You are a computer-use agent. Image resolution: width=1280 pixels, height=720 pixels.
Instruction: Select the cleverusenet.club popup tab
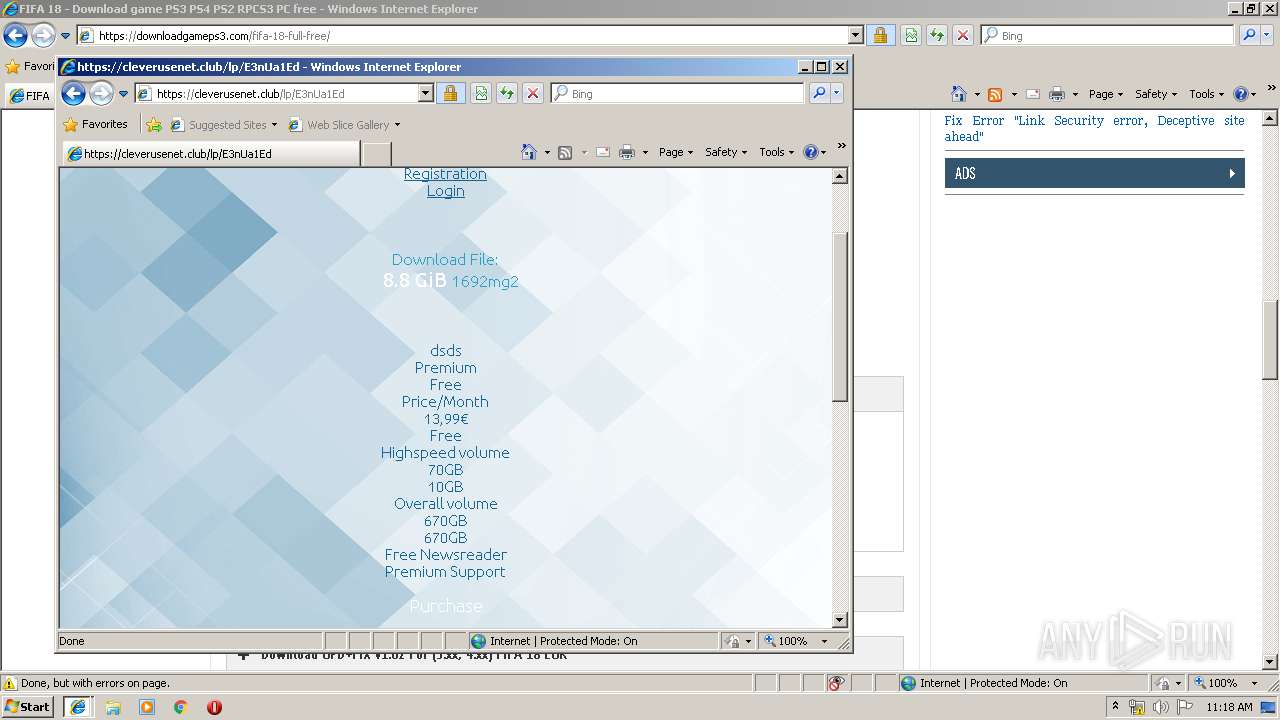click(x=211, y=153)
